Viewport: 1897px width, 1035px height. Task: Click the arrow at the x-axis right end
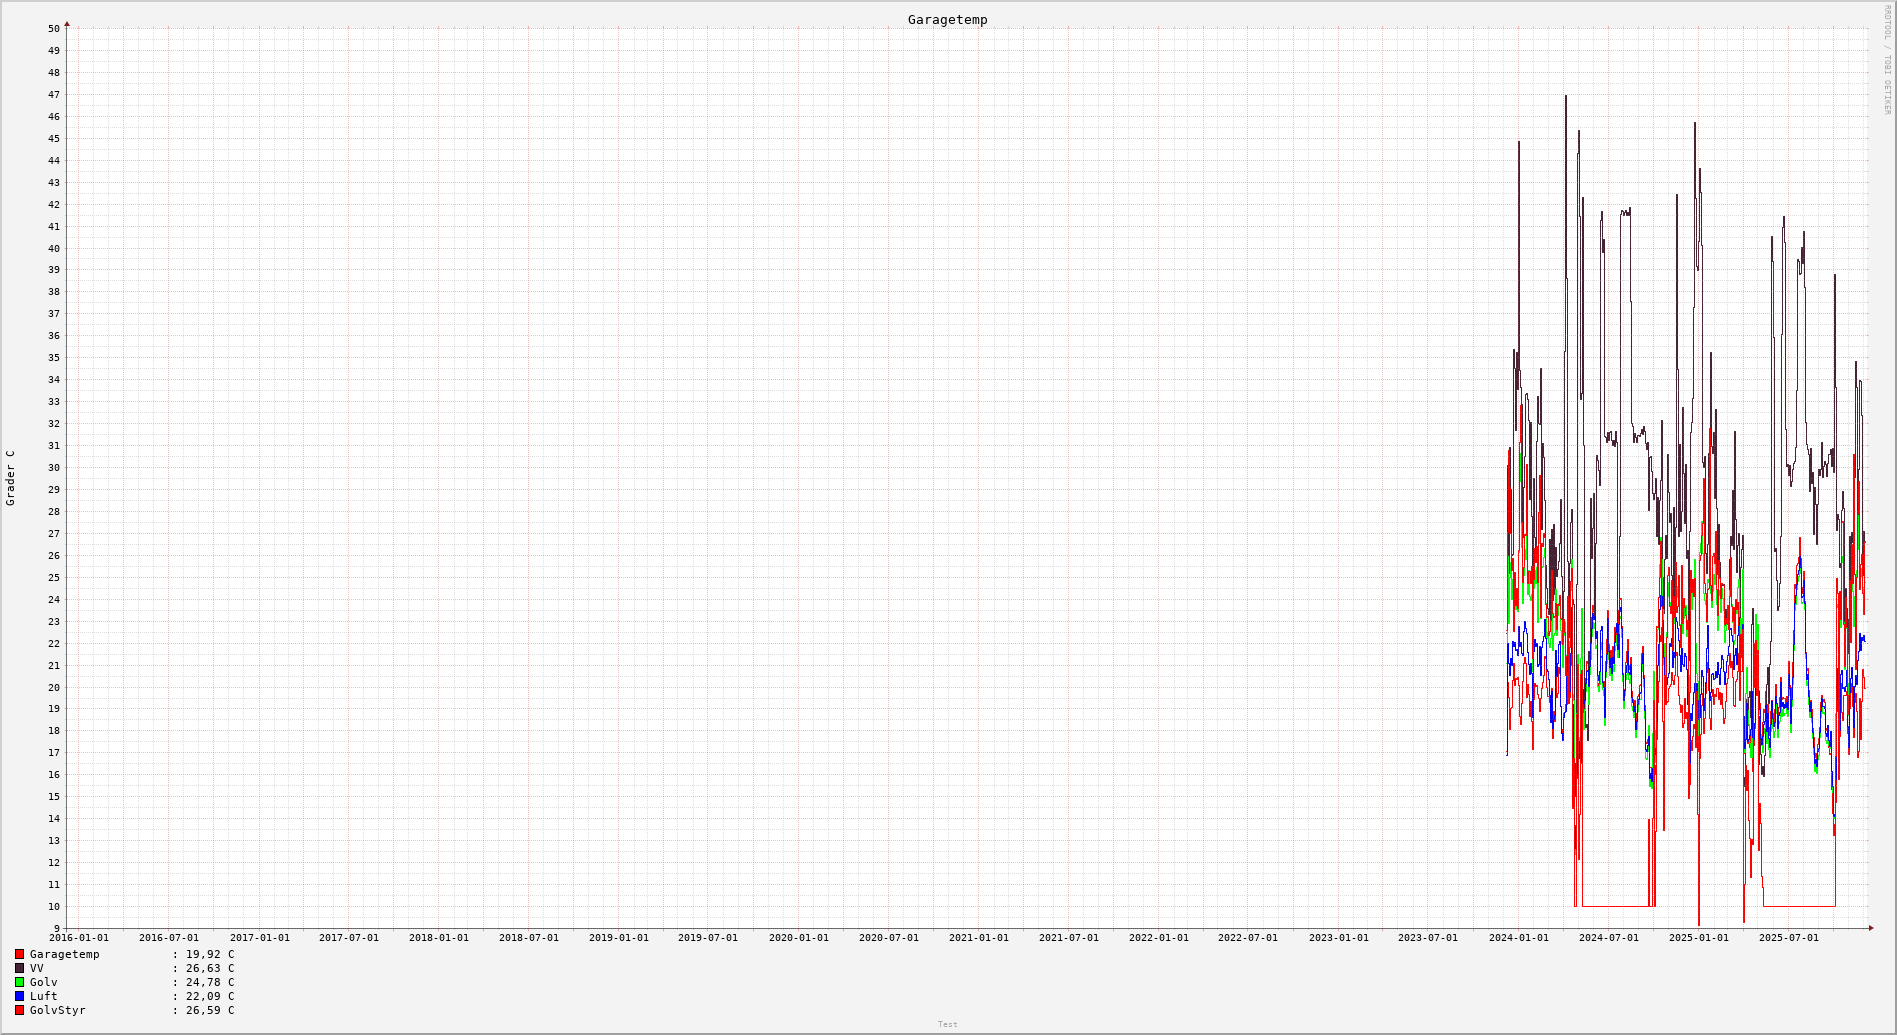pyautogui.click(x=1871, y=928)
